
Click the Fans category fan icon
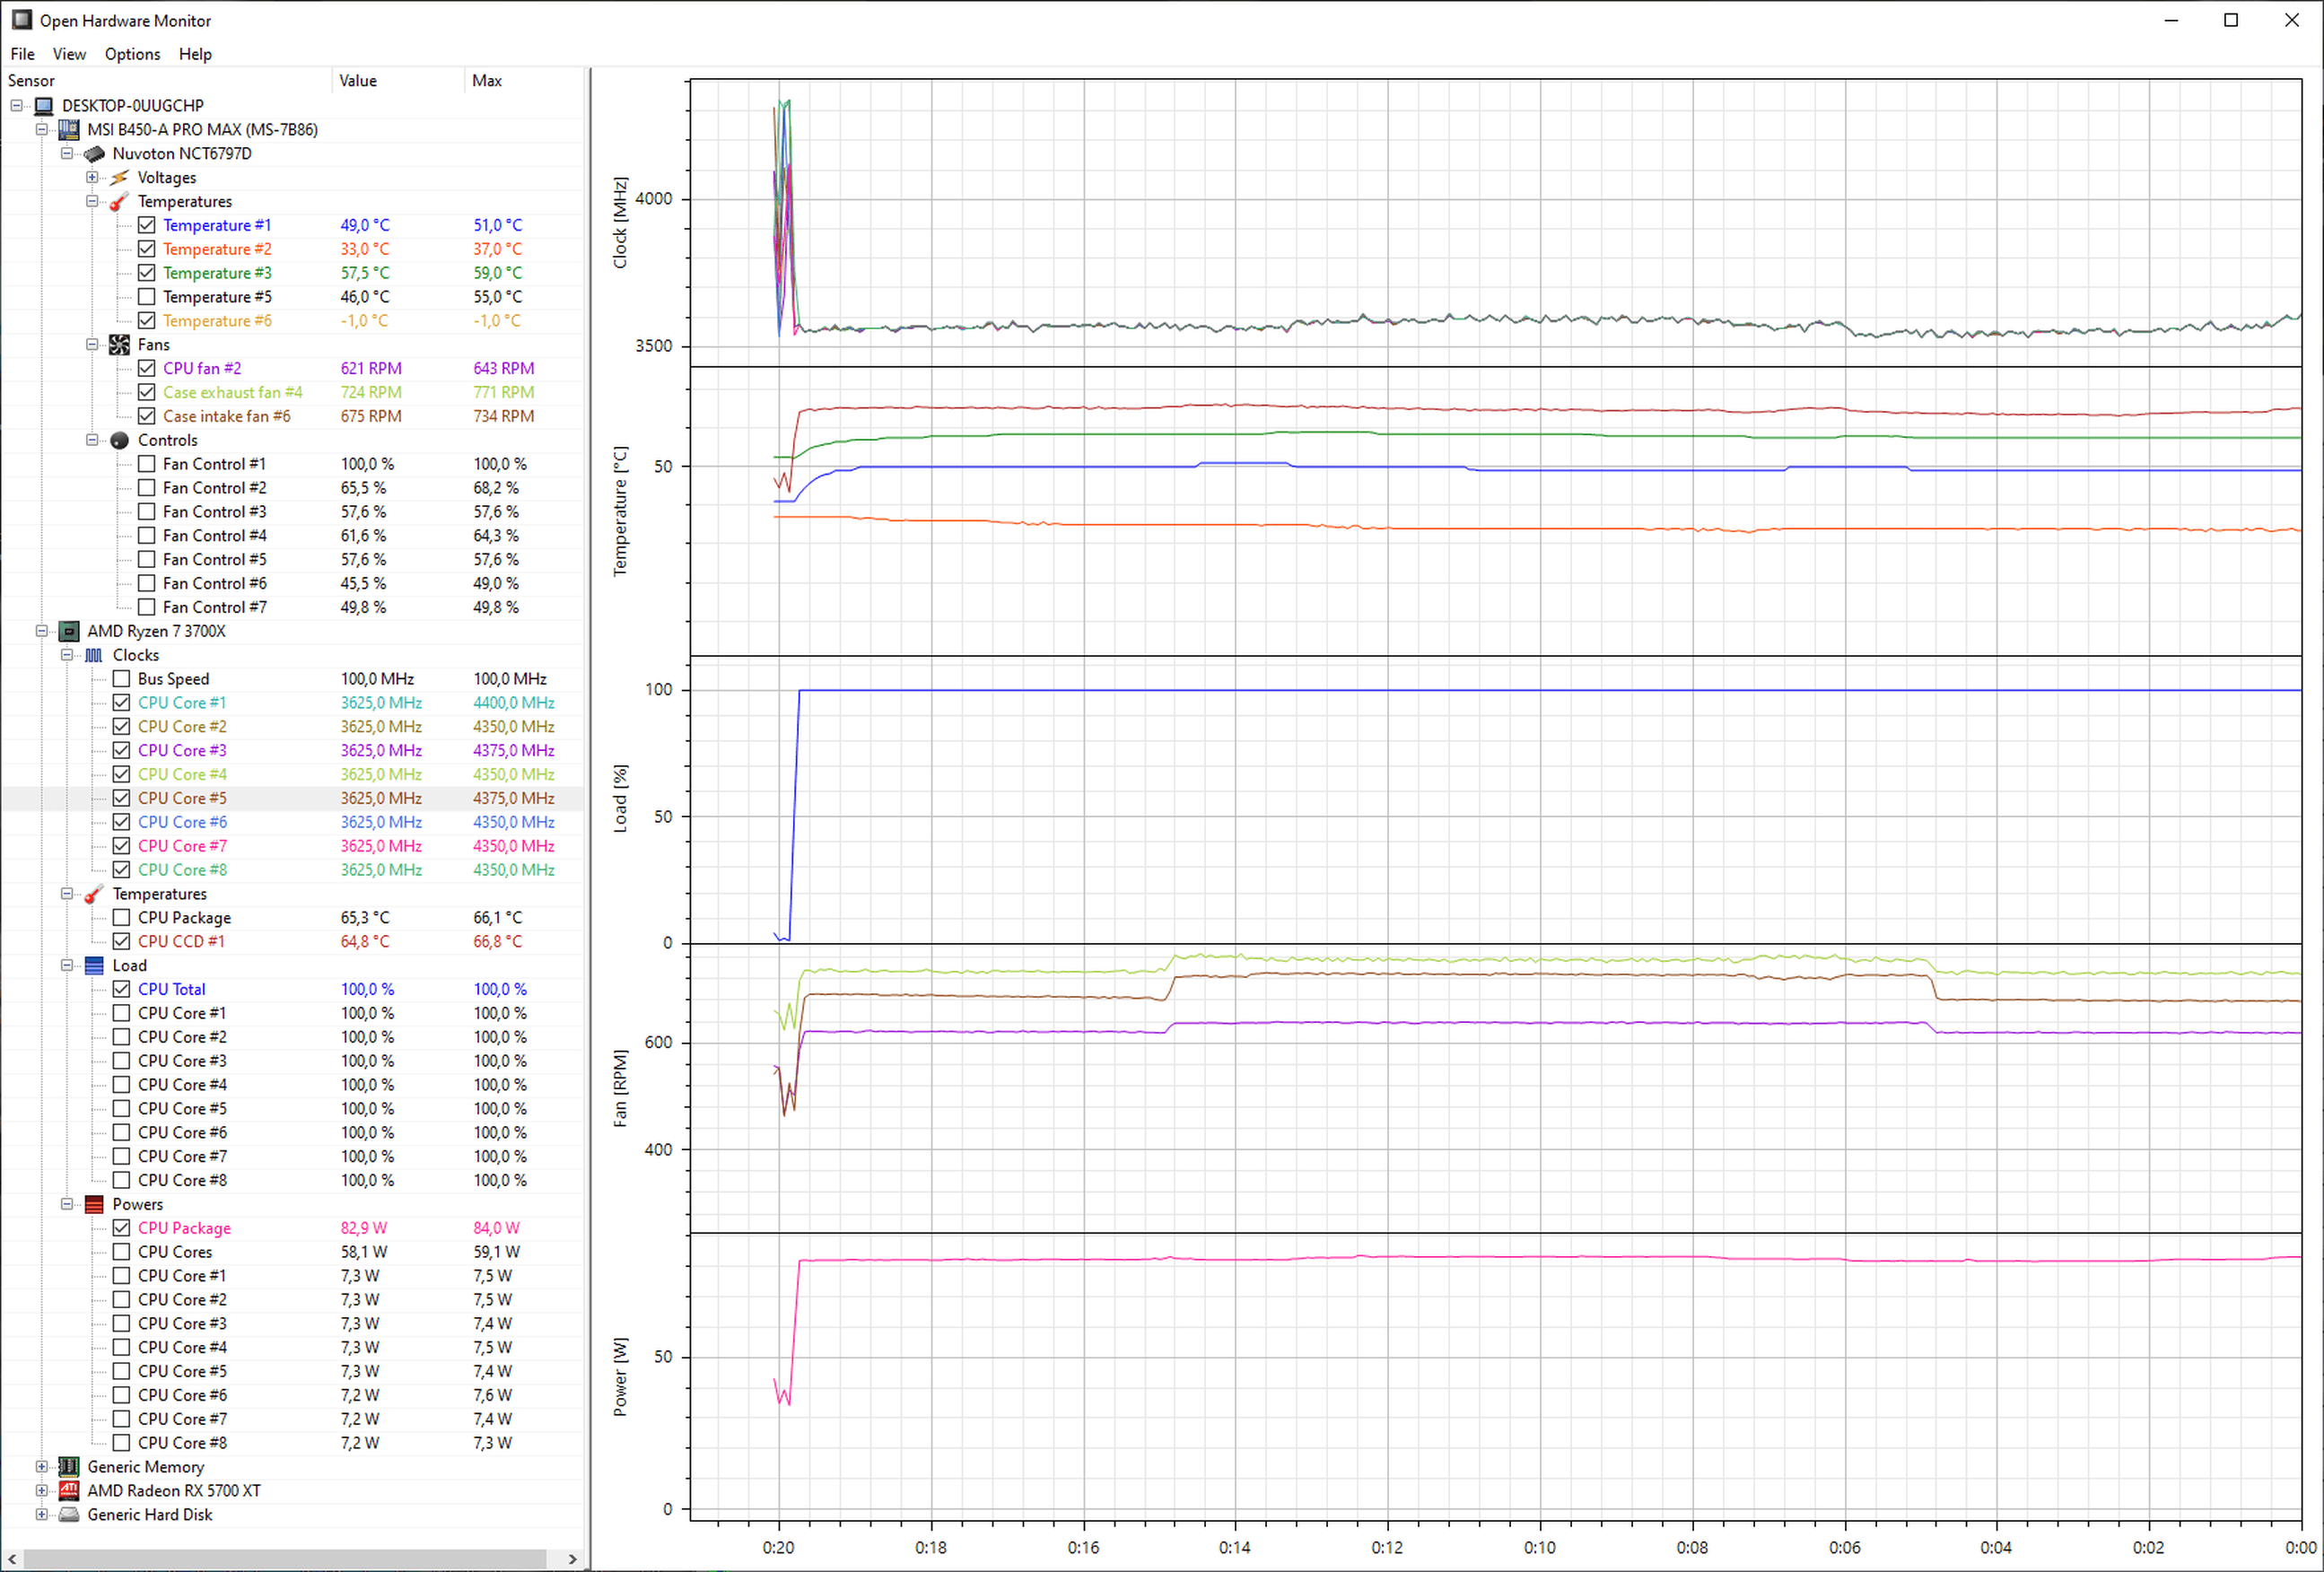click(x=119, y=345)
